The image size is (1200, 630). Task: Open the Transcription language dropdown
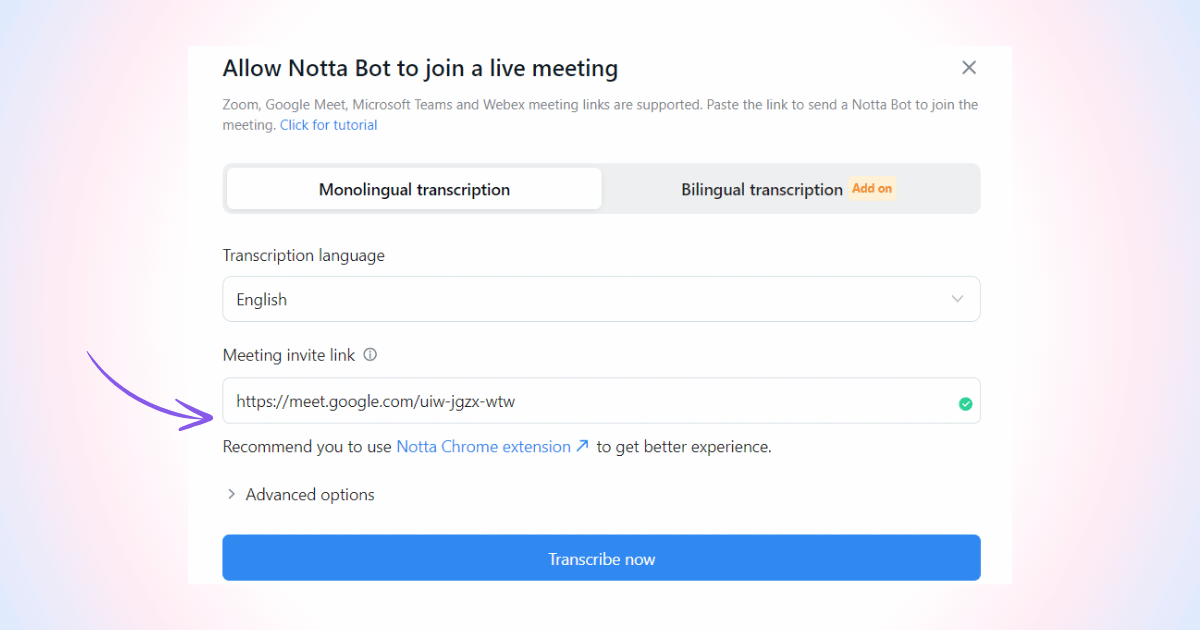tap(601, 299)
